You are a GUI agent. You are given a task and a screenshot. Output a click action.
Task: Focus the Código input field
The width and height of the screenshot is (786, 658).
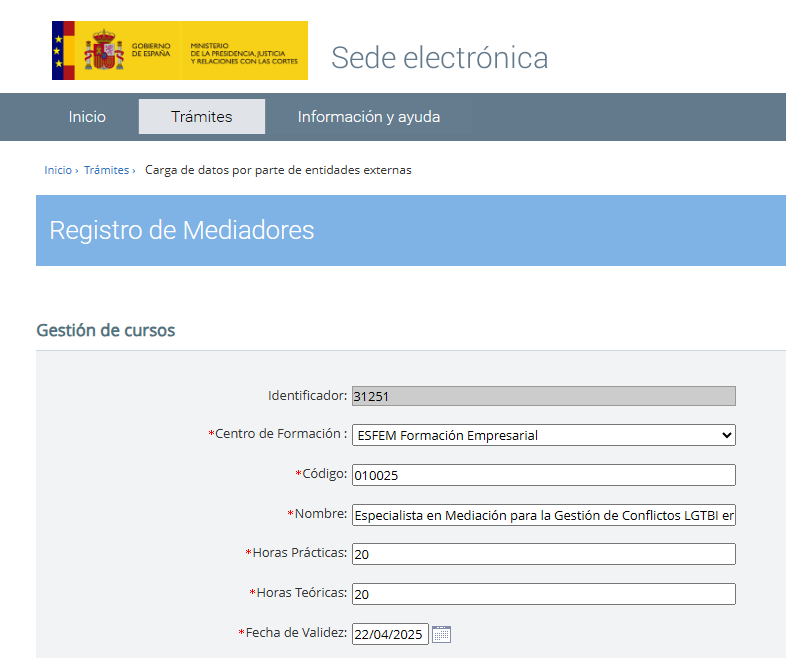[x=543, y=475]
